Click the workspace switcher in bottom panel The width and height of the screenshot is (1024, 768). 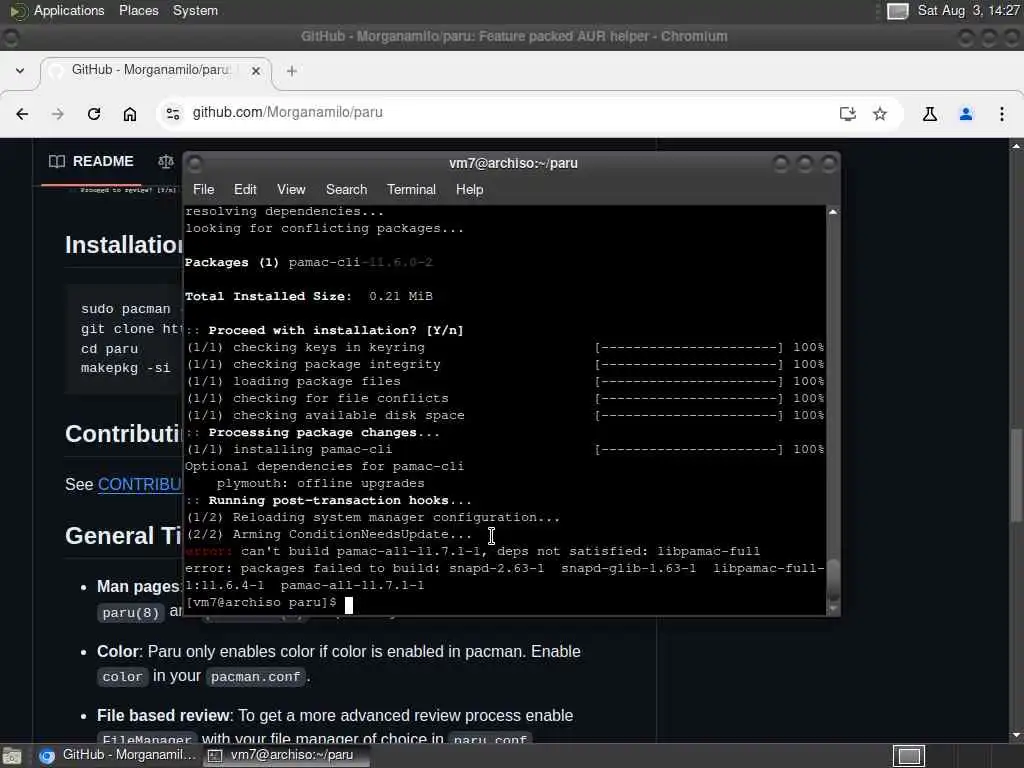(x=909, y=756)
